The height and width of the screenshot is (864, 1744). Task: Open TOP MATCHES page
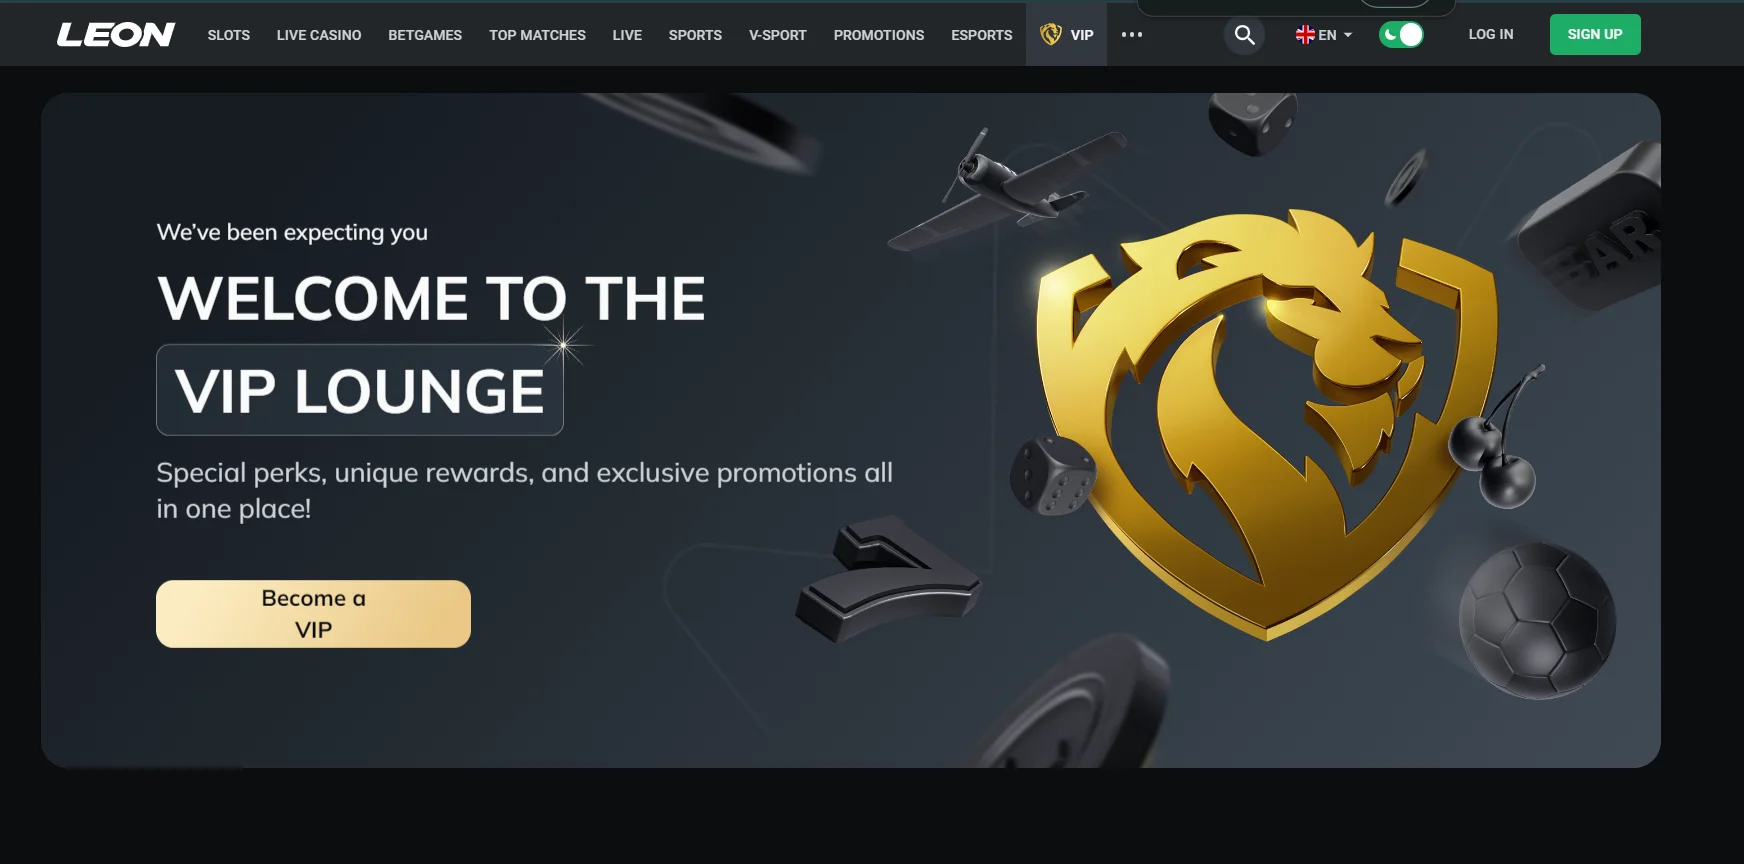click(537, 35)
